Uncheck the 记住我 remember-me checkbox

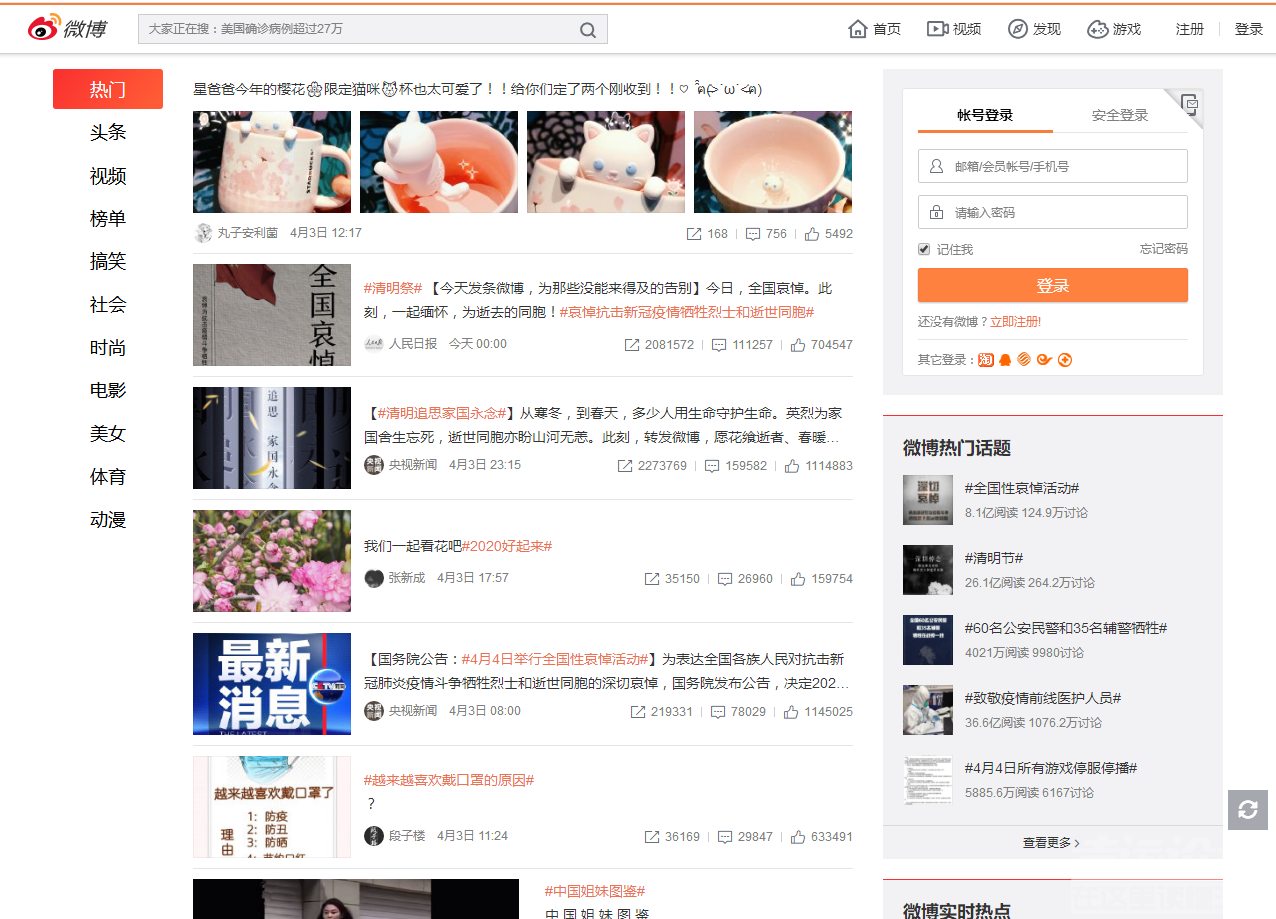[923, 249]
